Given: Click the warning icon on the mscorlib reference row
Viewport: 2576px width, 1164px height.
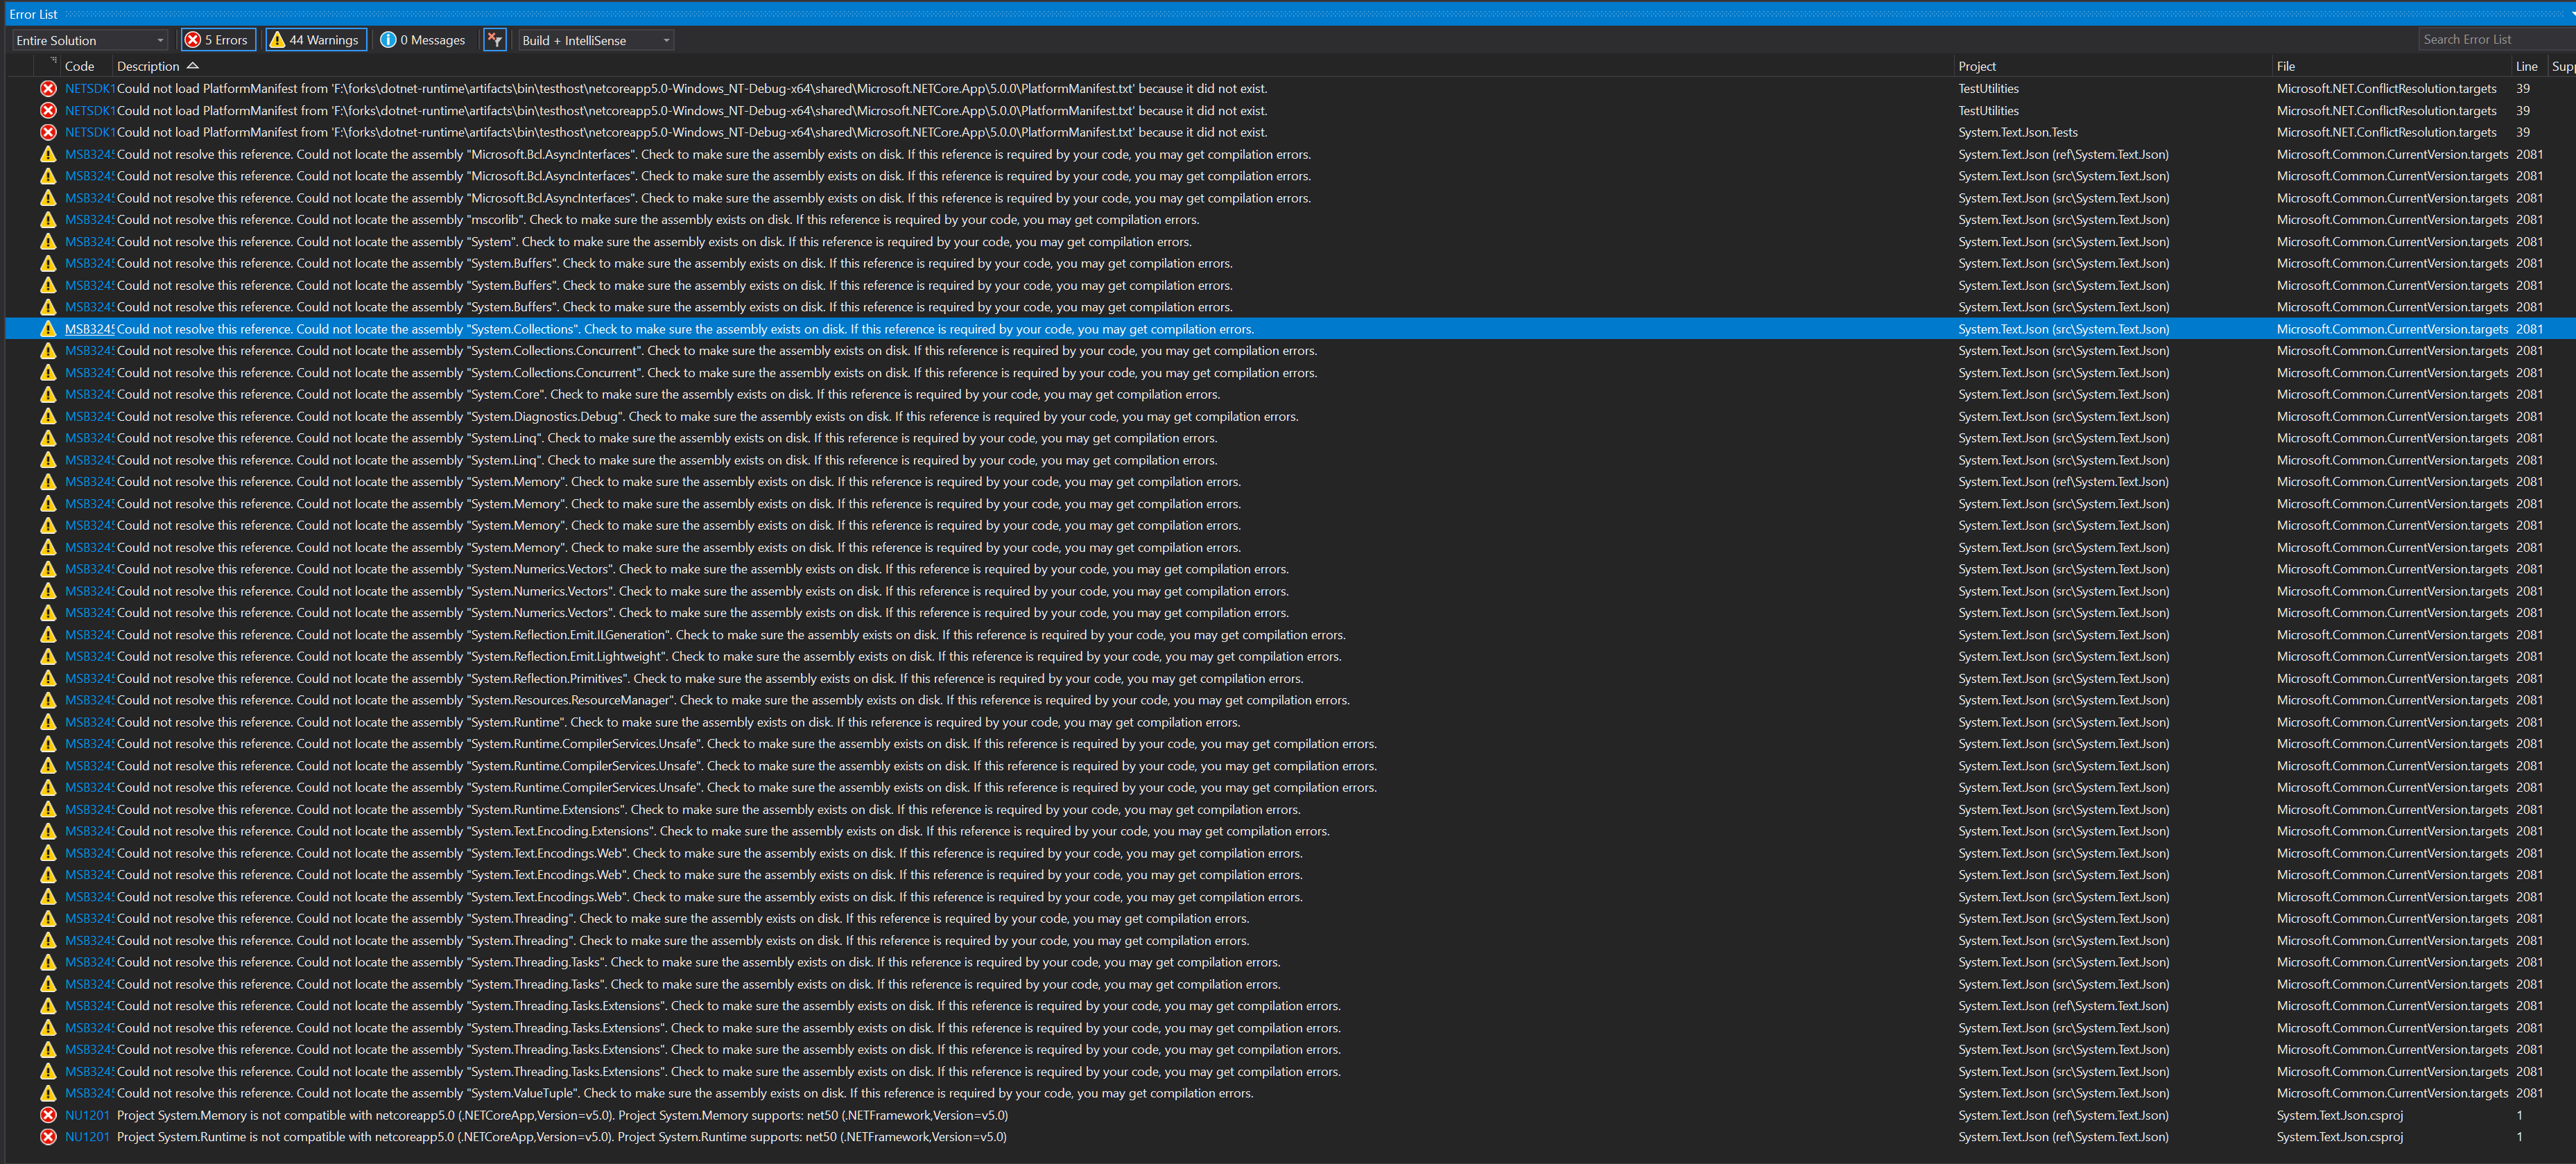Looking at the screenshot, I should click(48, 219).
